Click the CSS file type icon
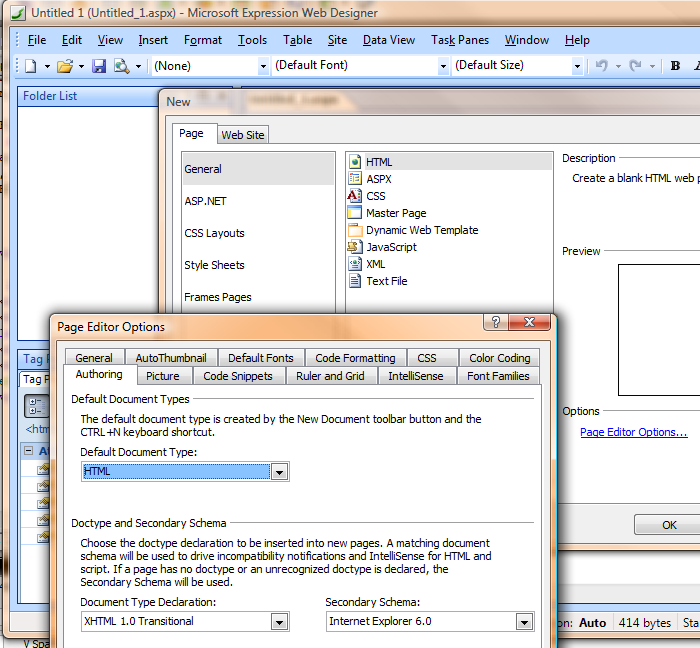This screenshot has width=700, height=648. (x=354, y=195)
